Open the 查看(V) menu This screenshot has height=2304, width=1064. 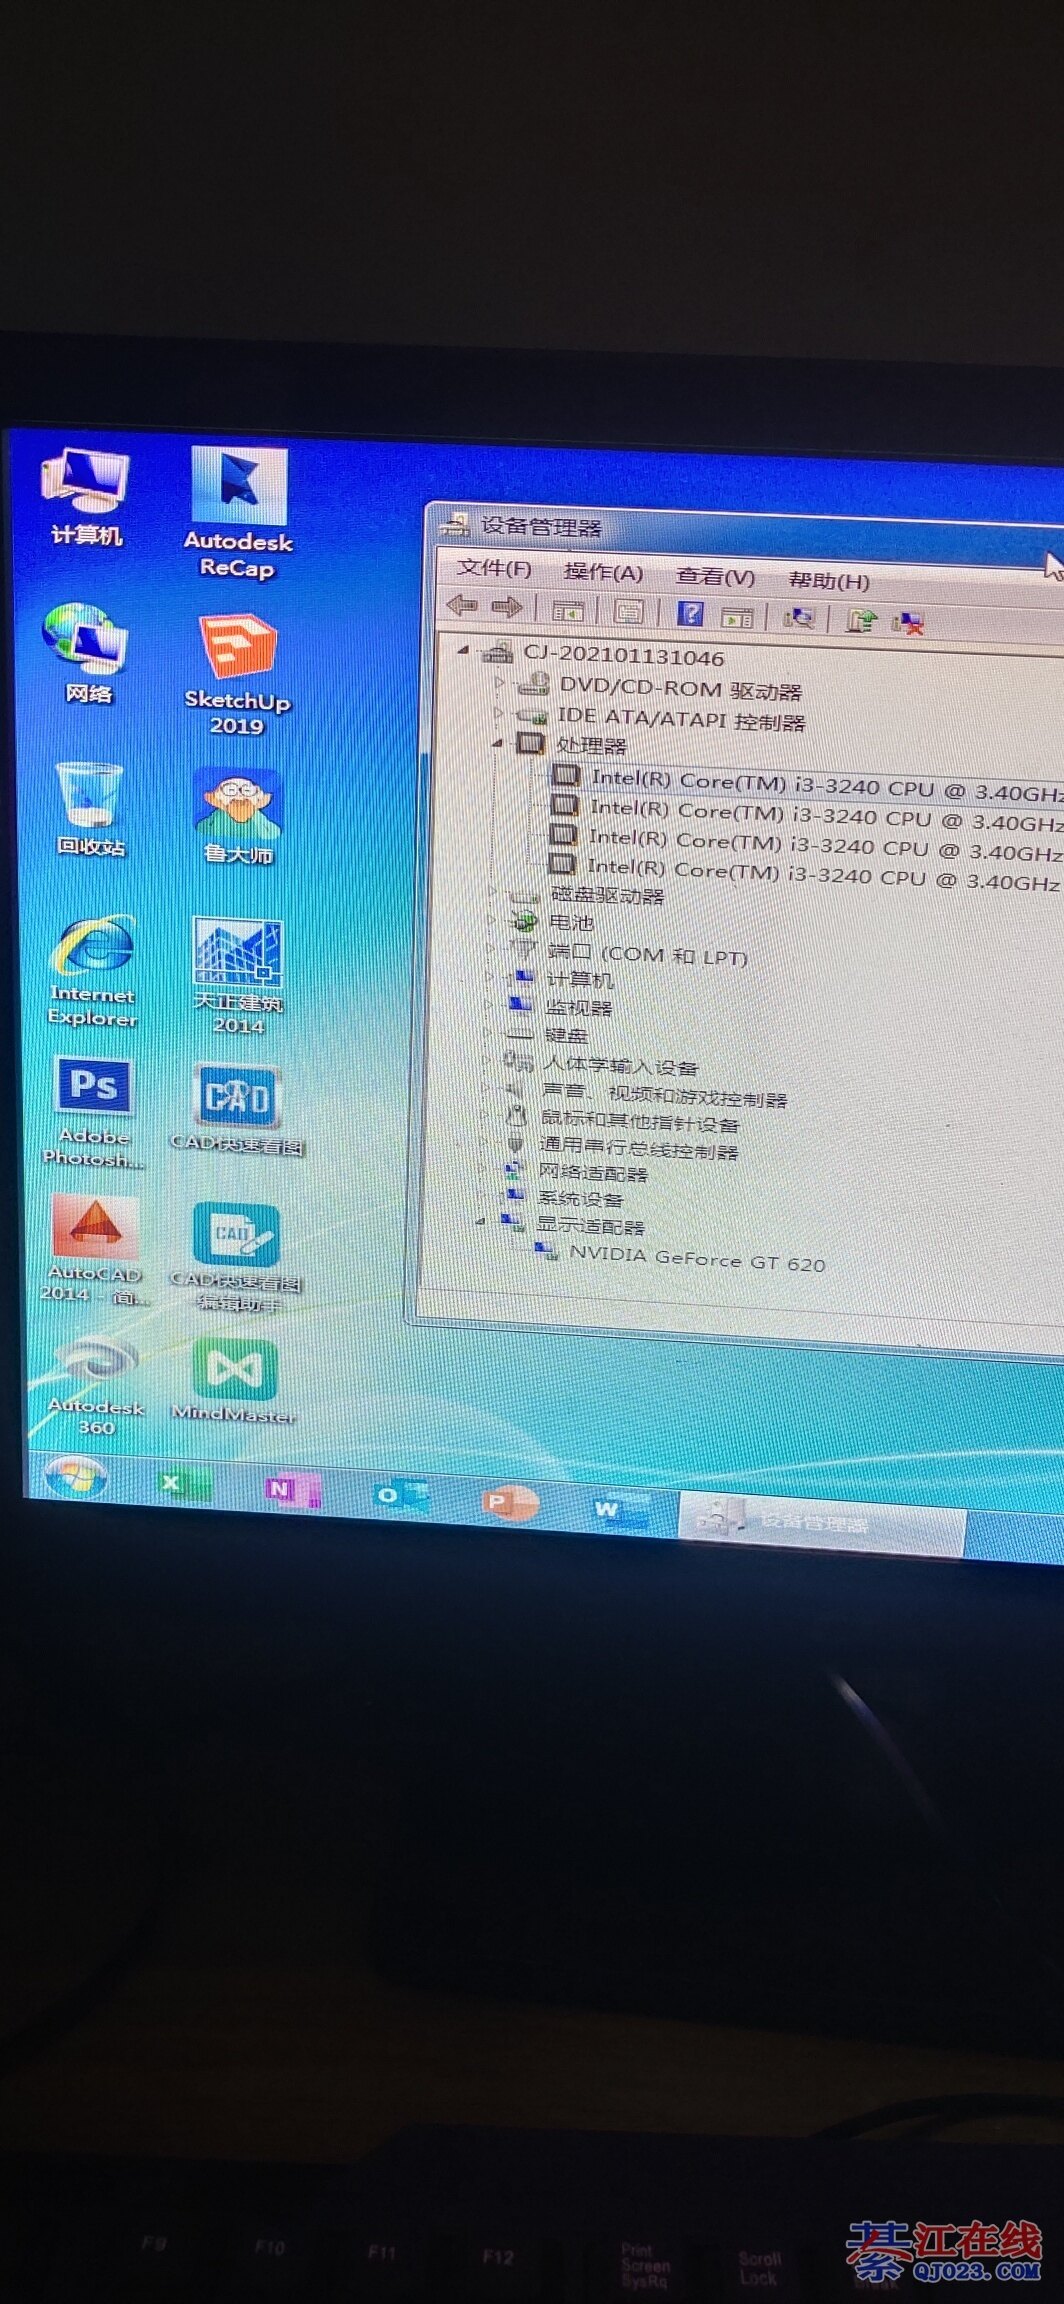click(714, 576)
